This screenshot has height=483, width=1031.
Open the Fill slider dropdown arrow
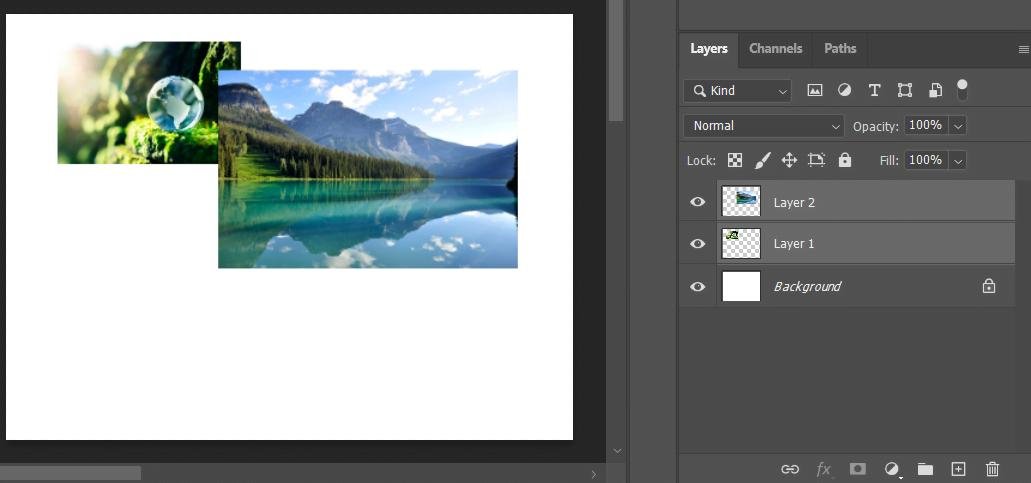pos(958,160)
